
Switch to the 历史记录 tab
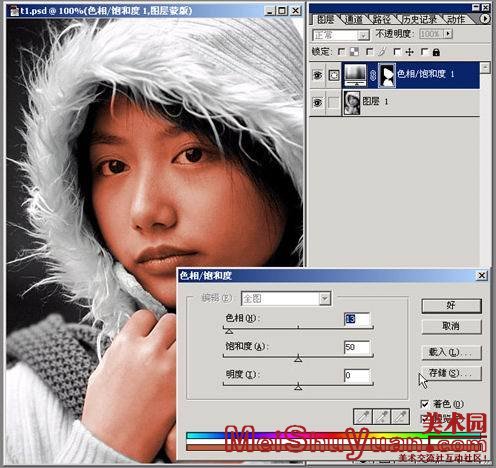coord(420,19)
